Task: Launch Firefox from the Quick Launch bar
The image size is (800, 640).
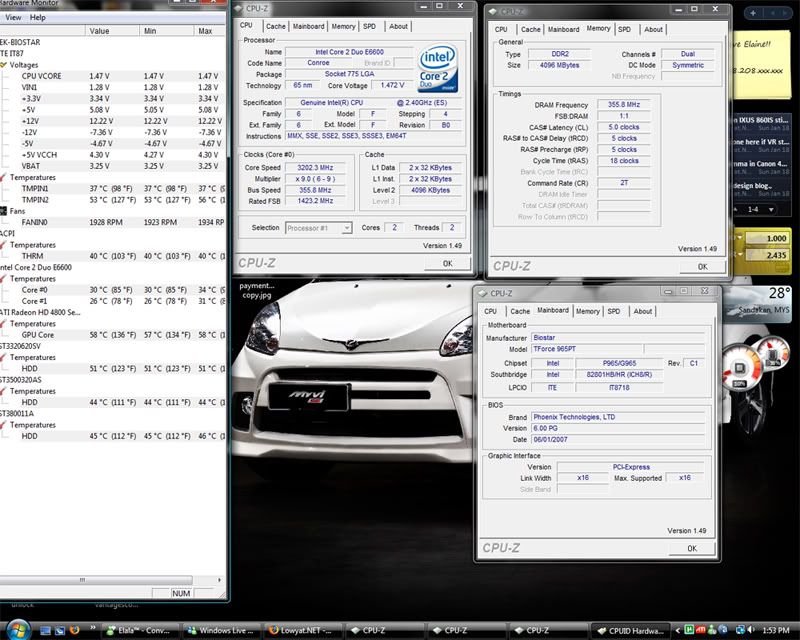Action: pos(73,630)
